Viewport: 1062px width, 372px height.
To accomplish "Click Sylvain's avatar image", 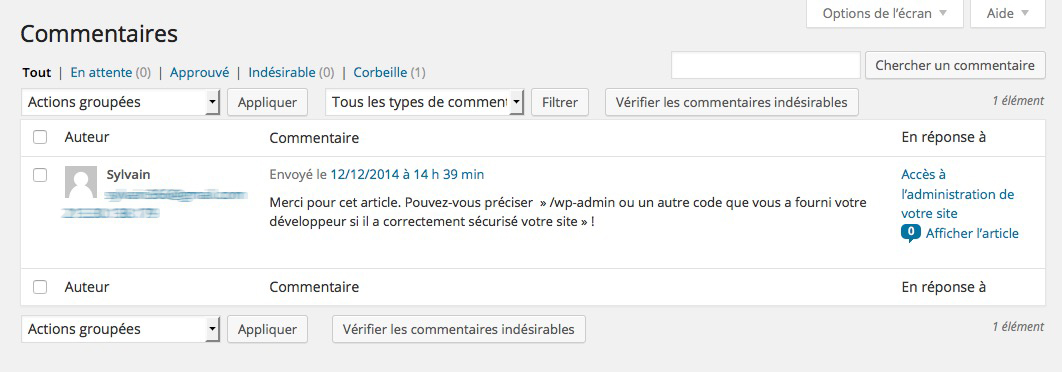I will tap(81, 182).
